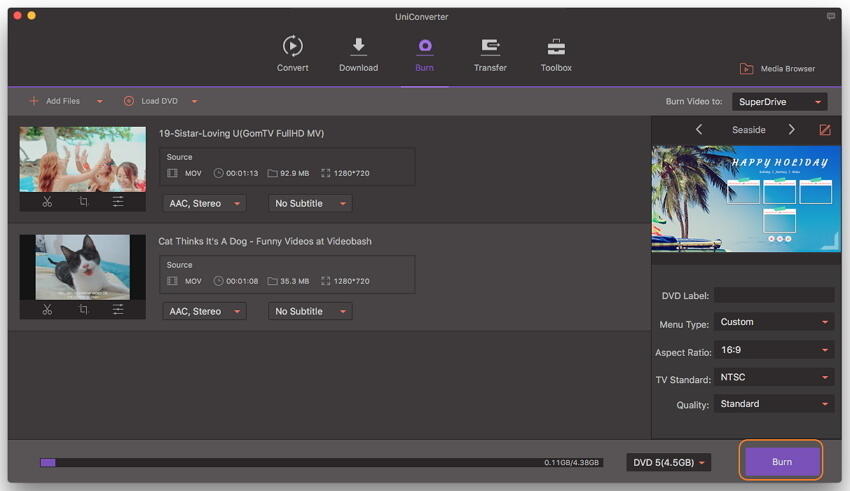Image resolution: width=850 pixels, height=491 pixels.
Task: Click the Load DVD button
Action: click(151, 101)
